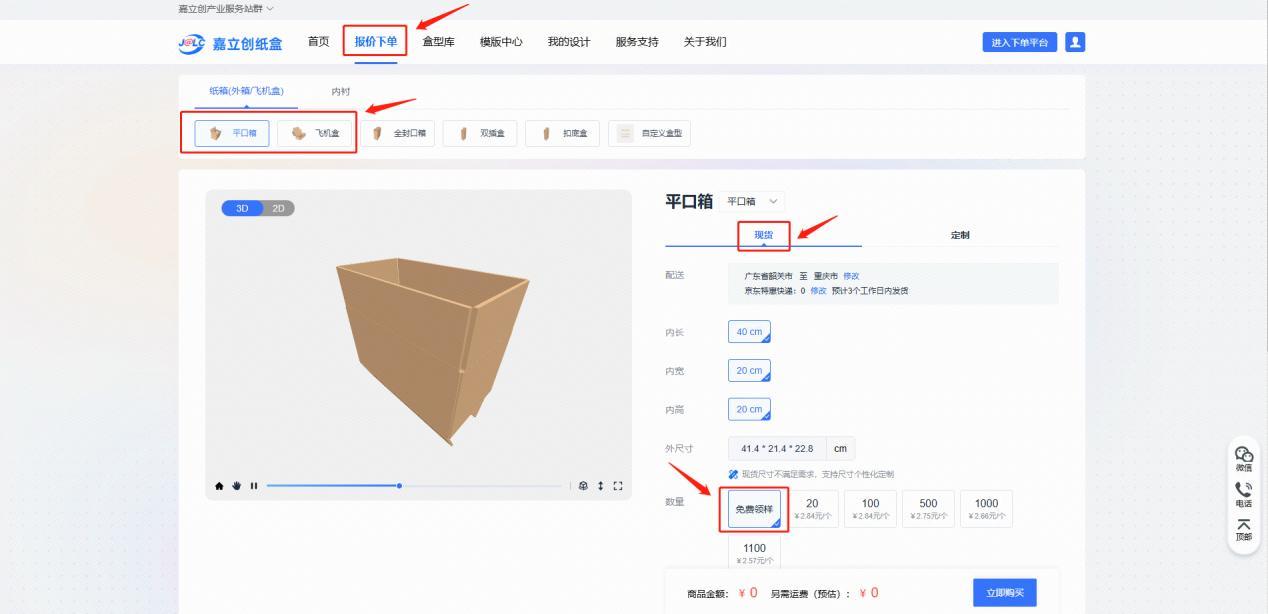Select the 免费领样 free sample quantity

click(x=754, y=509)
